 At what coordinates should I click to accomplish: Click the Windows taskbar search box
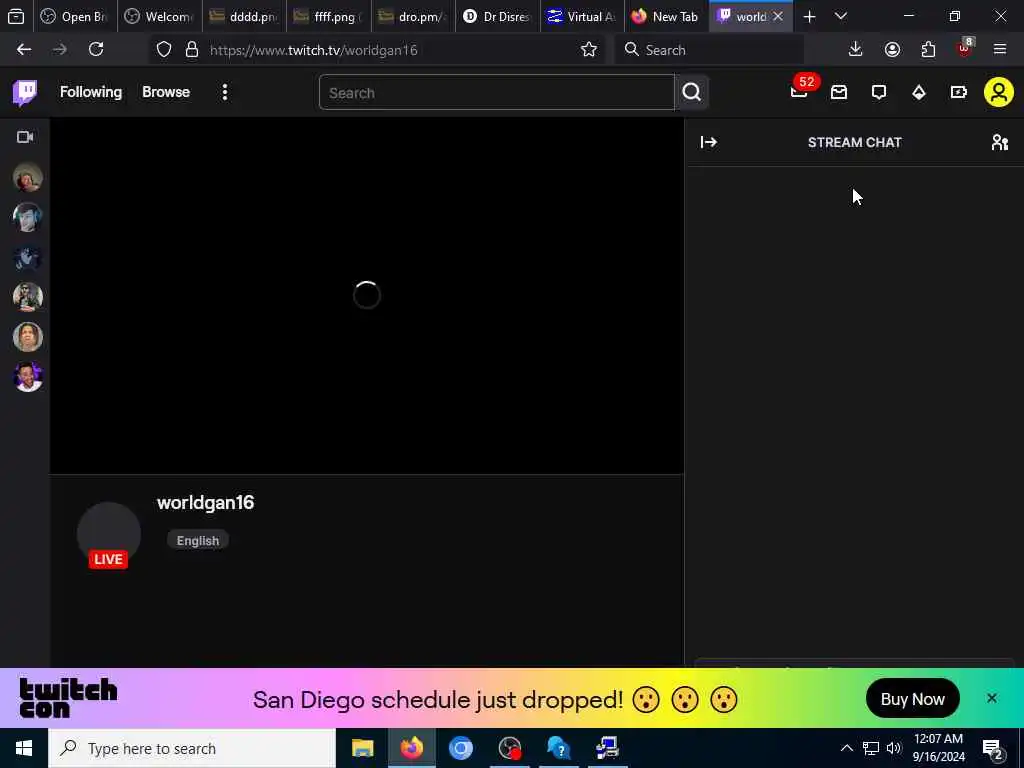[192, 748]
